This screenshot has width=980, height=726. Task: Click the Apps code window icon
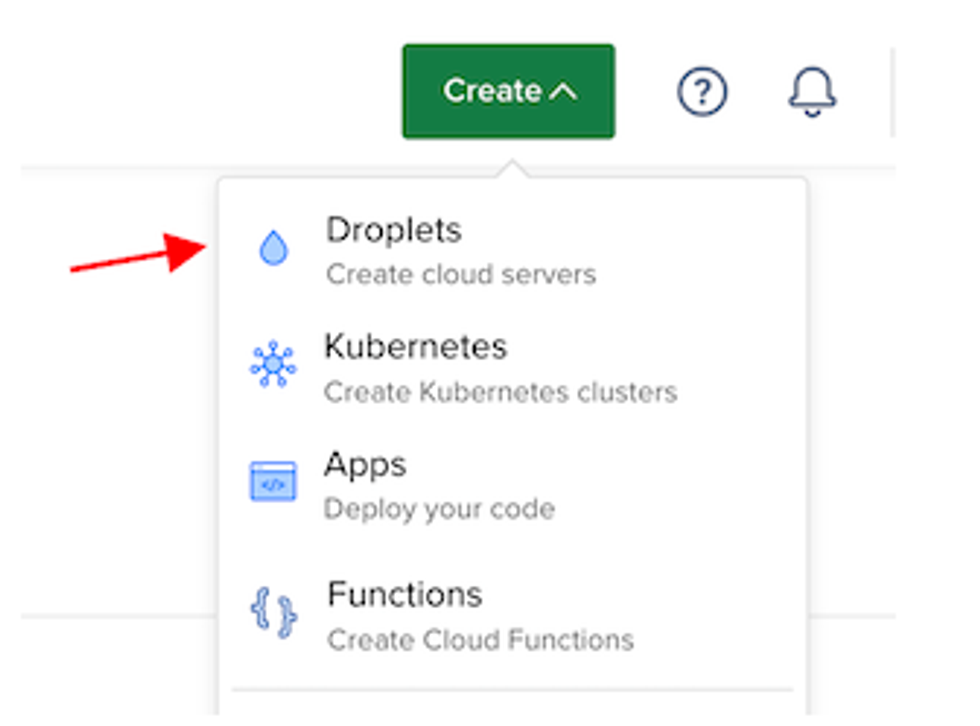point(273,482)
